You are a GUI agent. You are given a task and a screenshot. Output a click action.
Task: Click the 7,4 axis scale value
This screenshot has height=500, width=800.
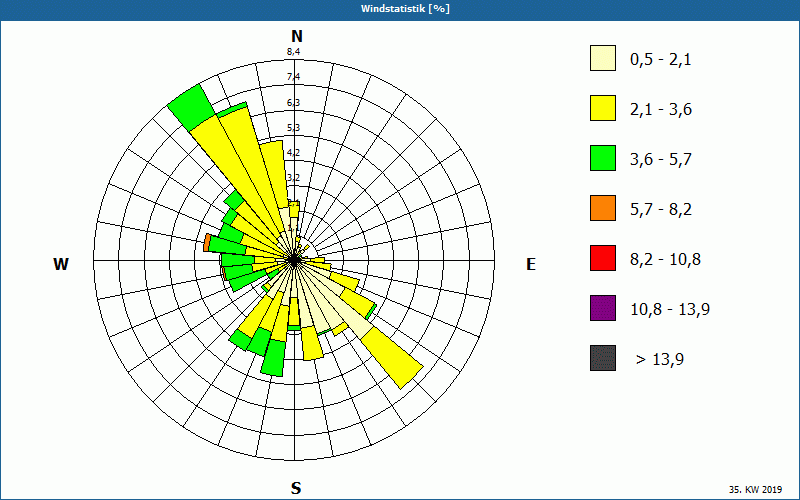[x=293, y=77]
